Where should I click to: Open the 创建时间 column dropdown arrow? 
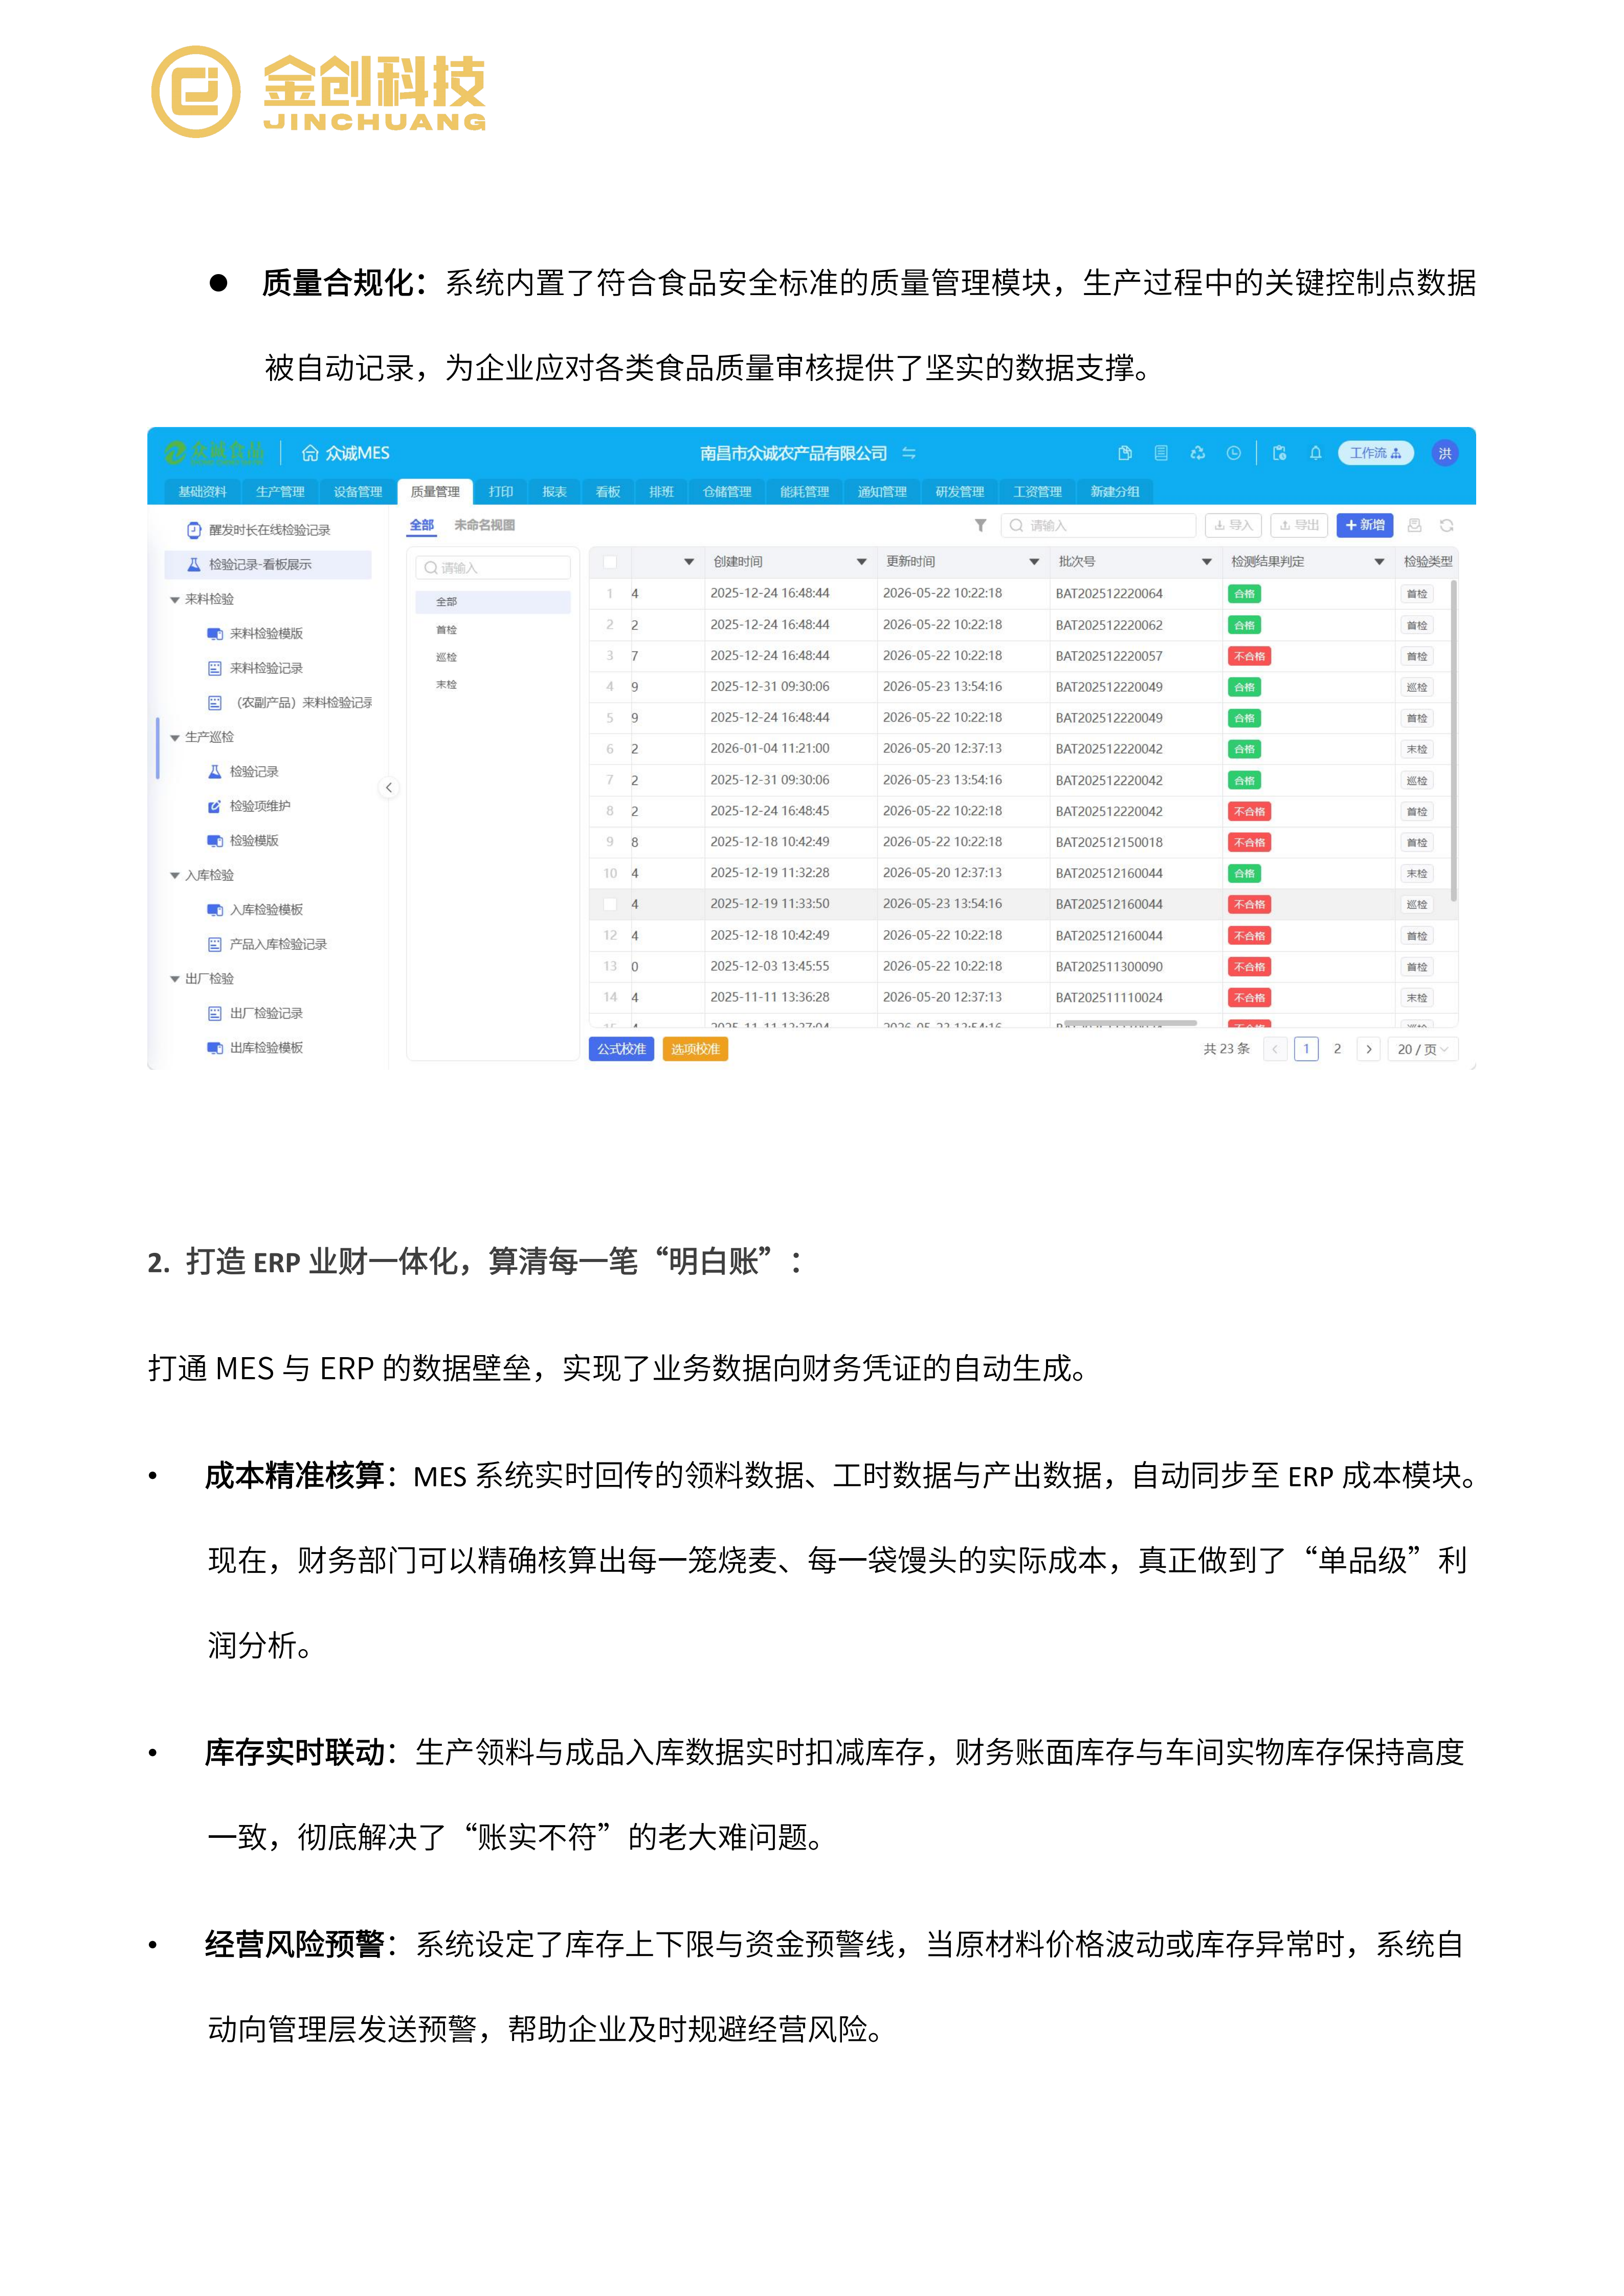pyautogui.click(x=862, y=562)
